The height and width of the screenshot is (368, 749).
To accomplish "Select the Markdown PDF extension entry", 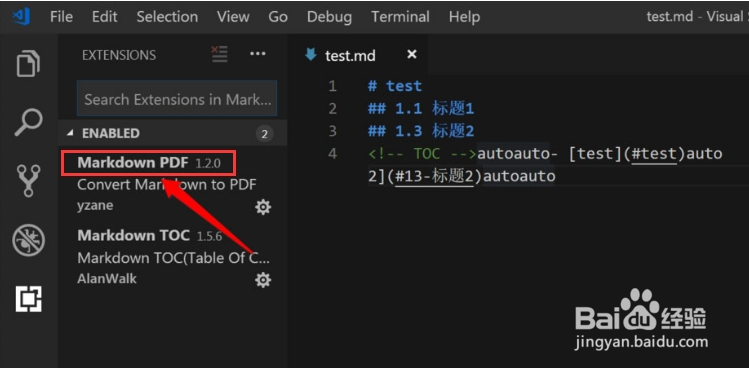I will click(172, 184).
